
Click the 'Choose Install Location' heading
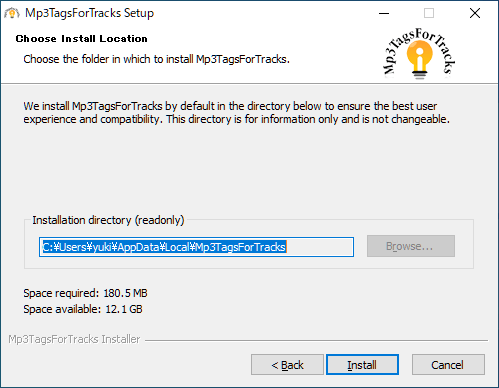(x=81, y=39)
